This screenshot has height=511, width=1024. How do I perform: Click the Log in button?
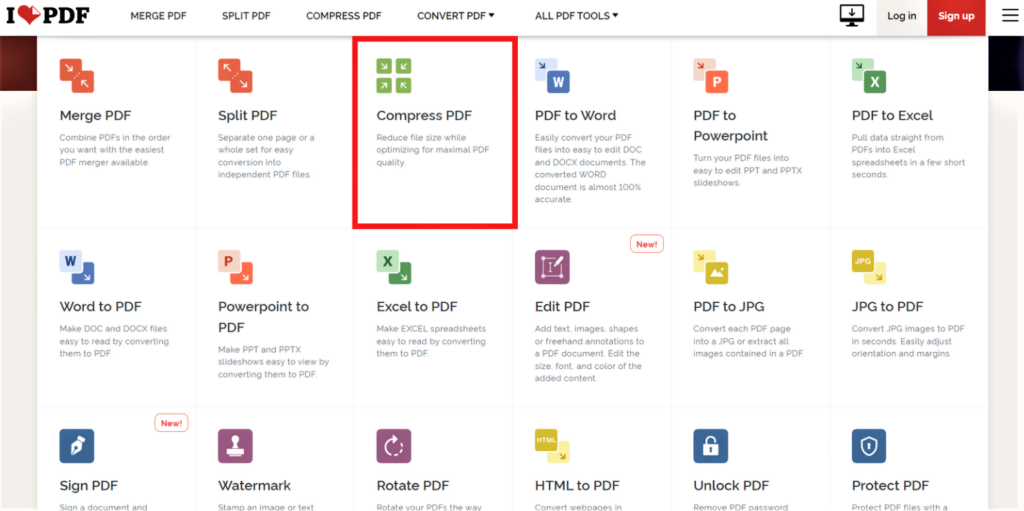click(902, 16)
